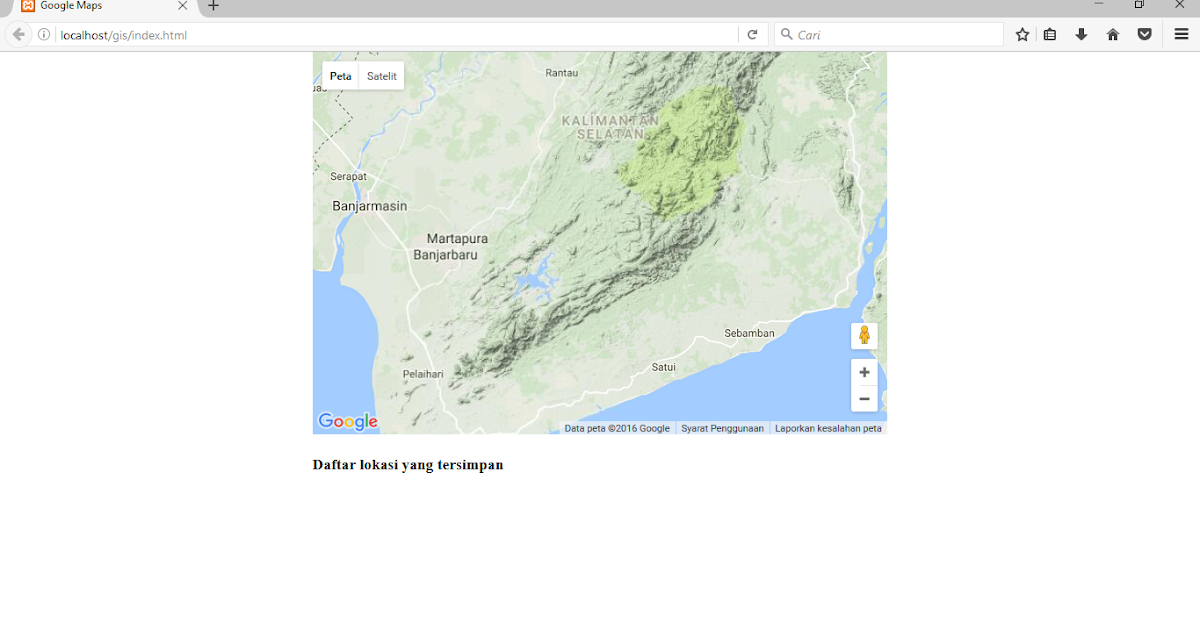The height and width of the screenshot is (630, 1200).
Task: Open the Pocket save icon in toolbar
Action: pos(1144,33)
